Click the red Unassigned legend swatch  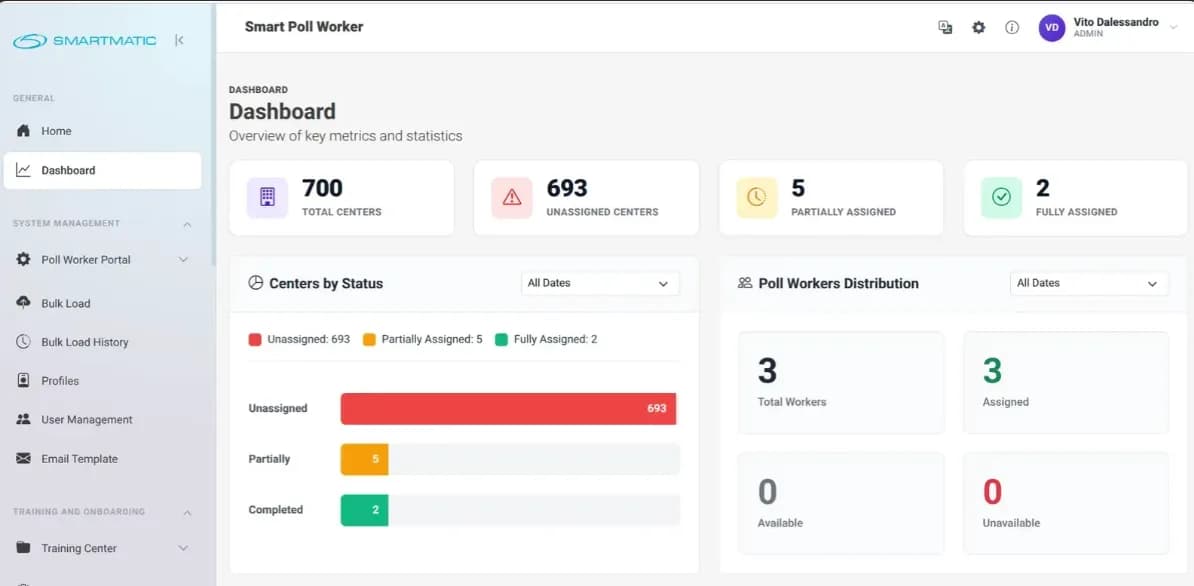[x=255, y=339]
